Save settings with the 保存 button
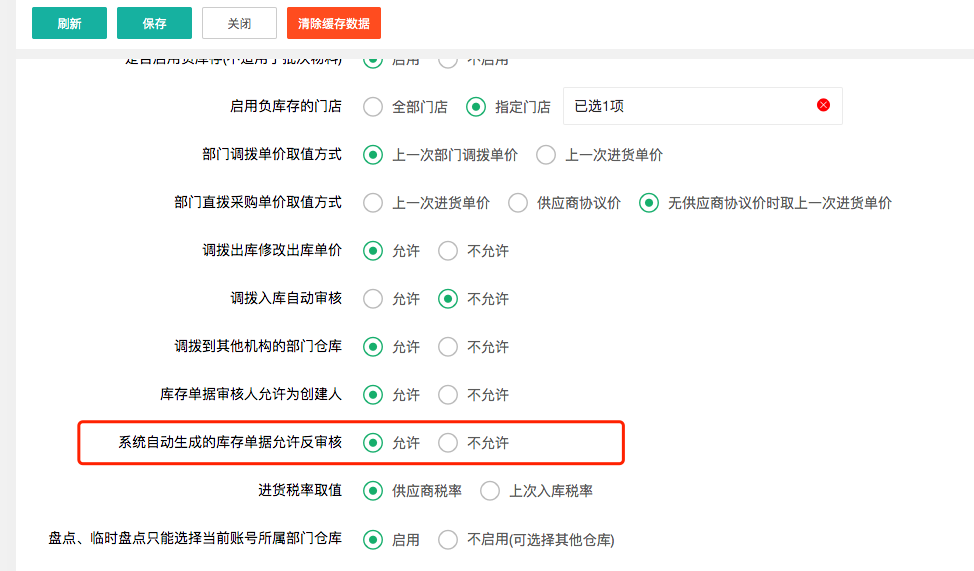This screenshot has height=571, width=974. click(x=154, y=24)
